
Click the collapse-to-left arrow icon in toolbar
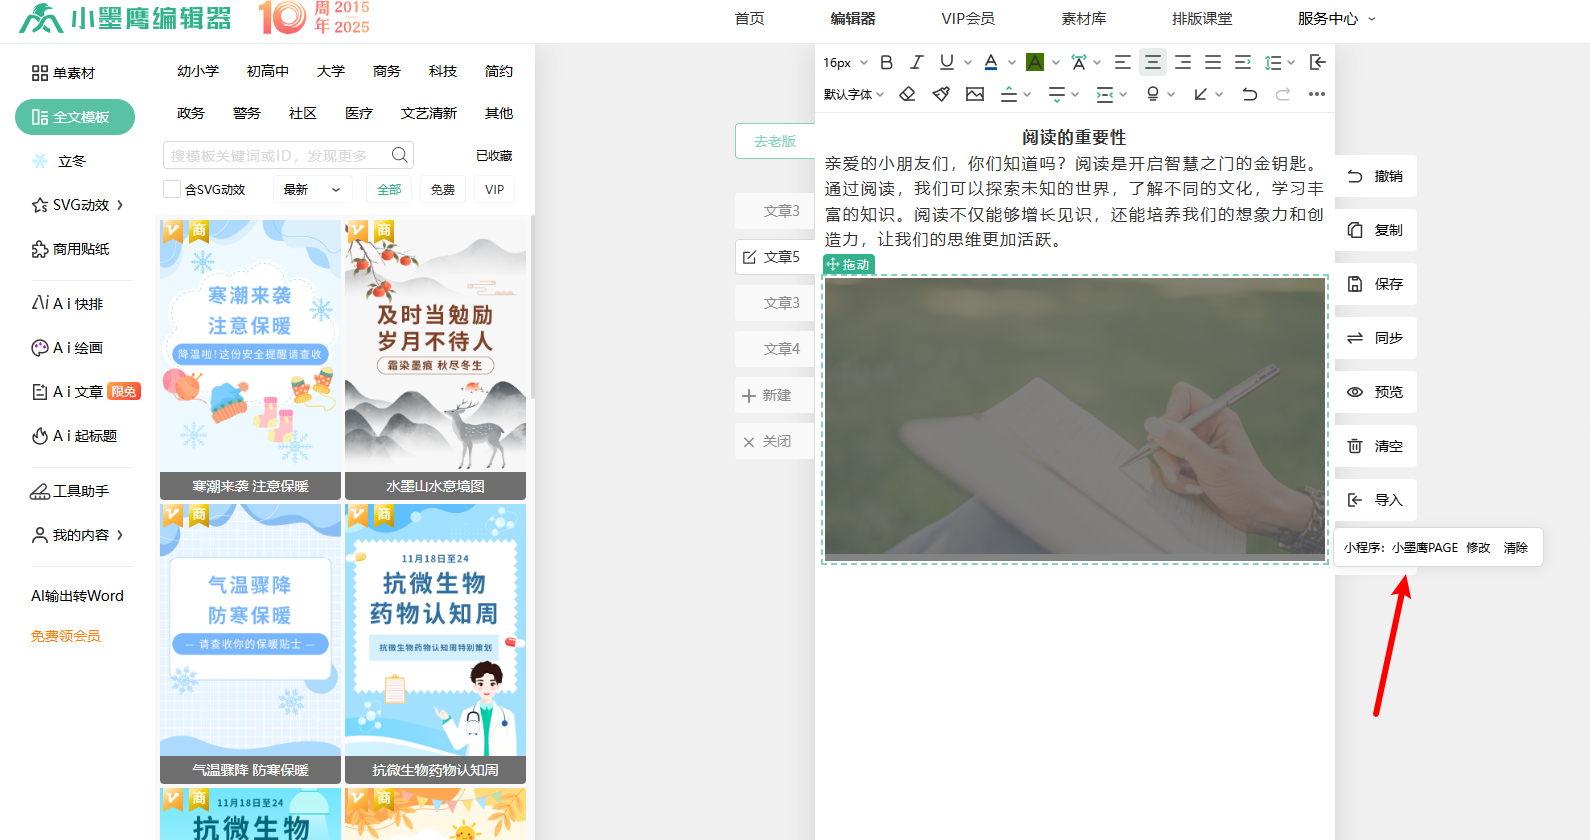coord(1318,62)
